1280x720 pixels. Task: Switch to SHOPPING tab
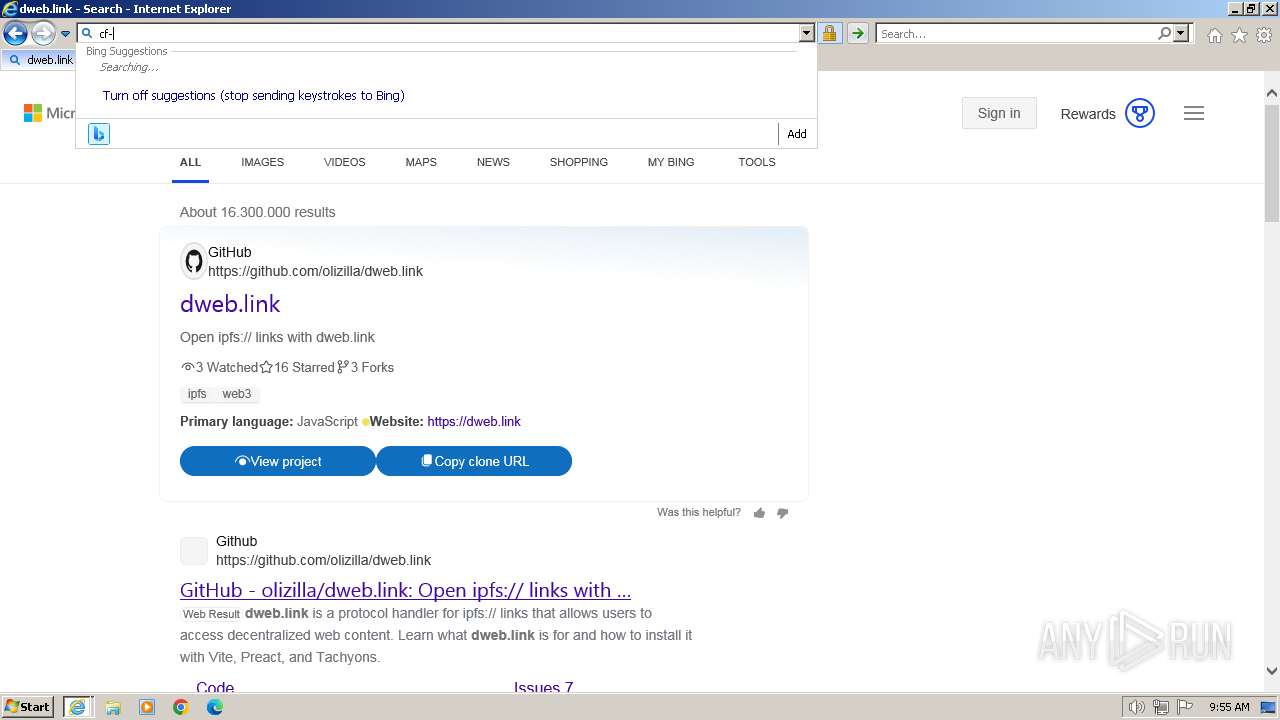tap(578, 162)
